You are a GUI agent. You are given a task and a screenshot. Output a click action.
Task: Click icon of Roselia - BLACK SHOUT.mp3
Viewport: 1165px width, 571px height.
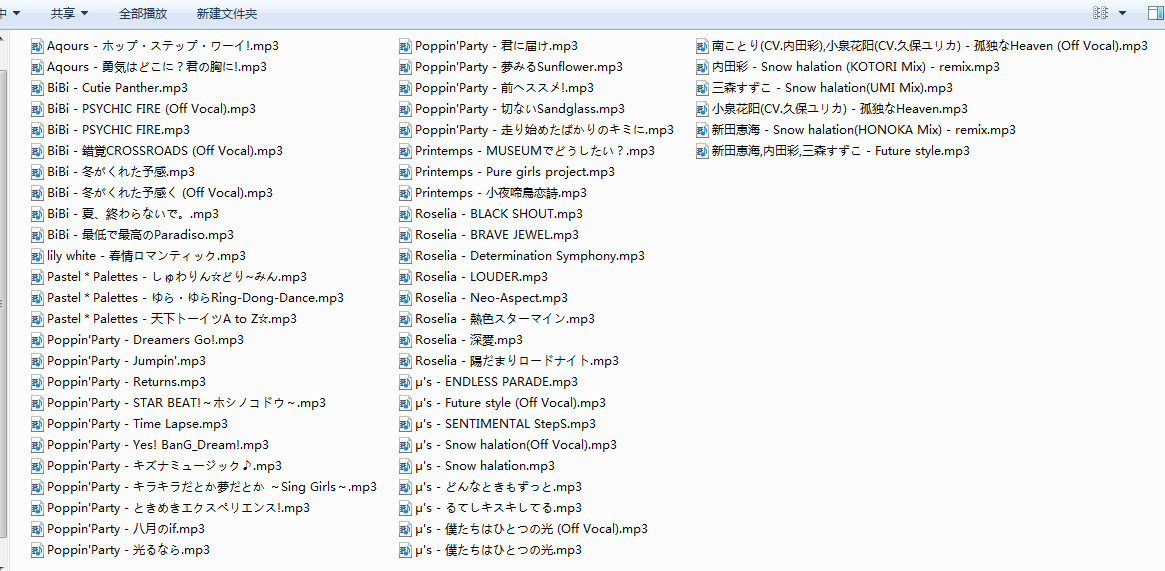pos(406,214)
